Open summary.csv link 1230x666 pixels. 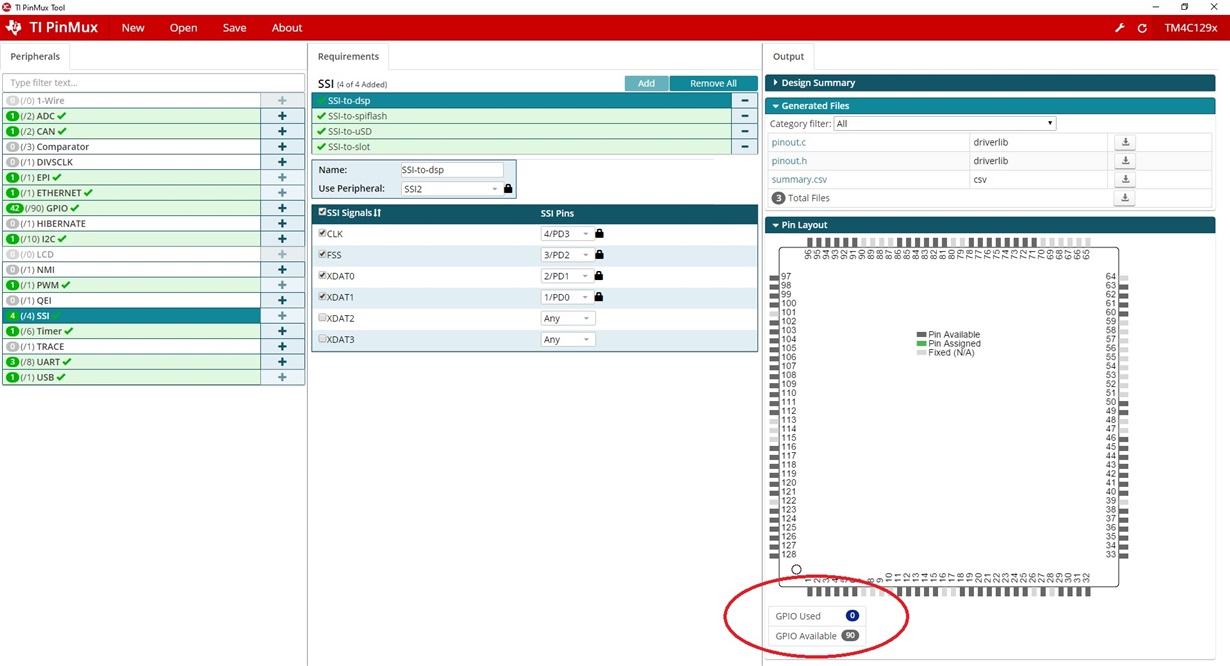pyautogui.click(x=800, y=180)
